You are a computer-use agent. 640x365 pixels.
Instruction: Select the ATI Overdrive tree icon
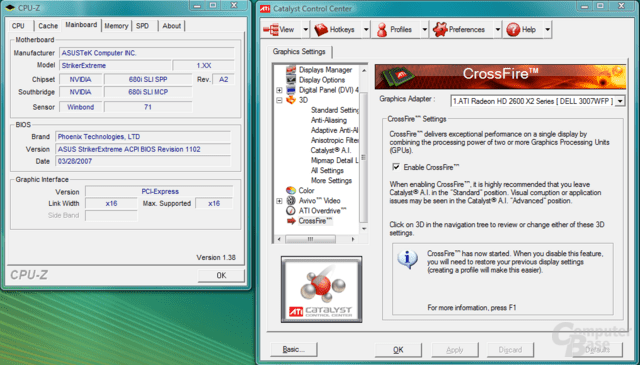pos(291,211)
